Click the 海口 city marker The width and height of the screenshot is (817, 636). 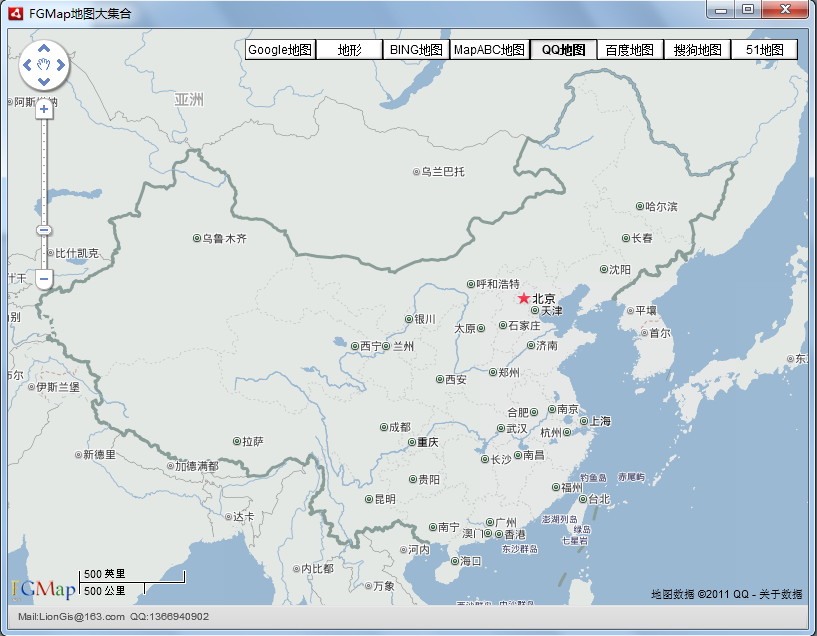click(x=454, y=561)
